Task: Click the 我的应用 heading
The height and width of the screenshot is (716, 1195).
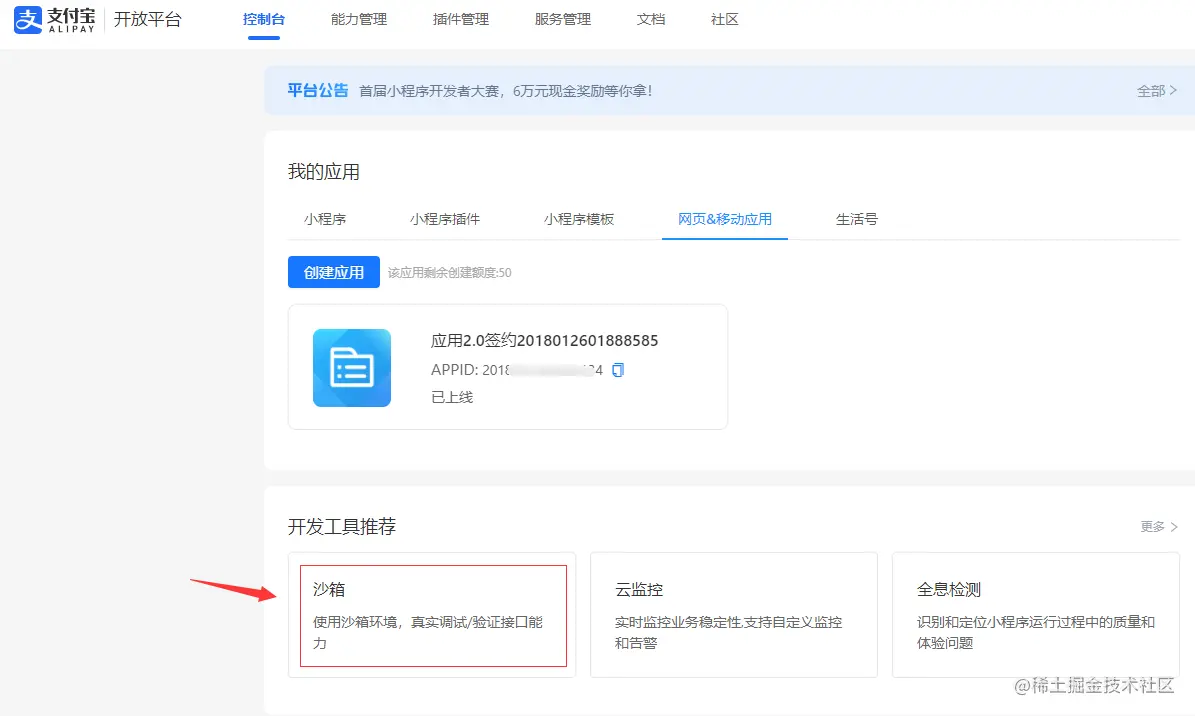Action: click(324, 172)
